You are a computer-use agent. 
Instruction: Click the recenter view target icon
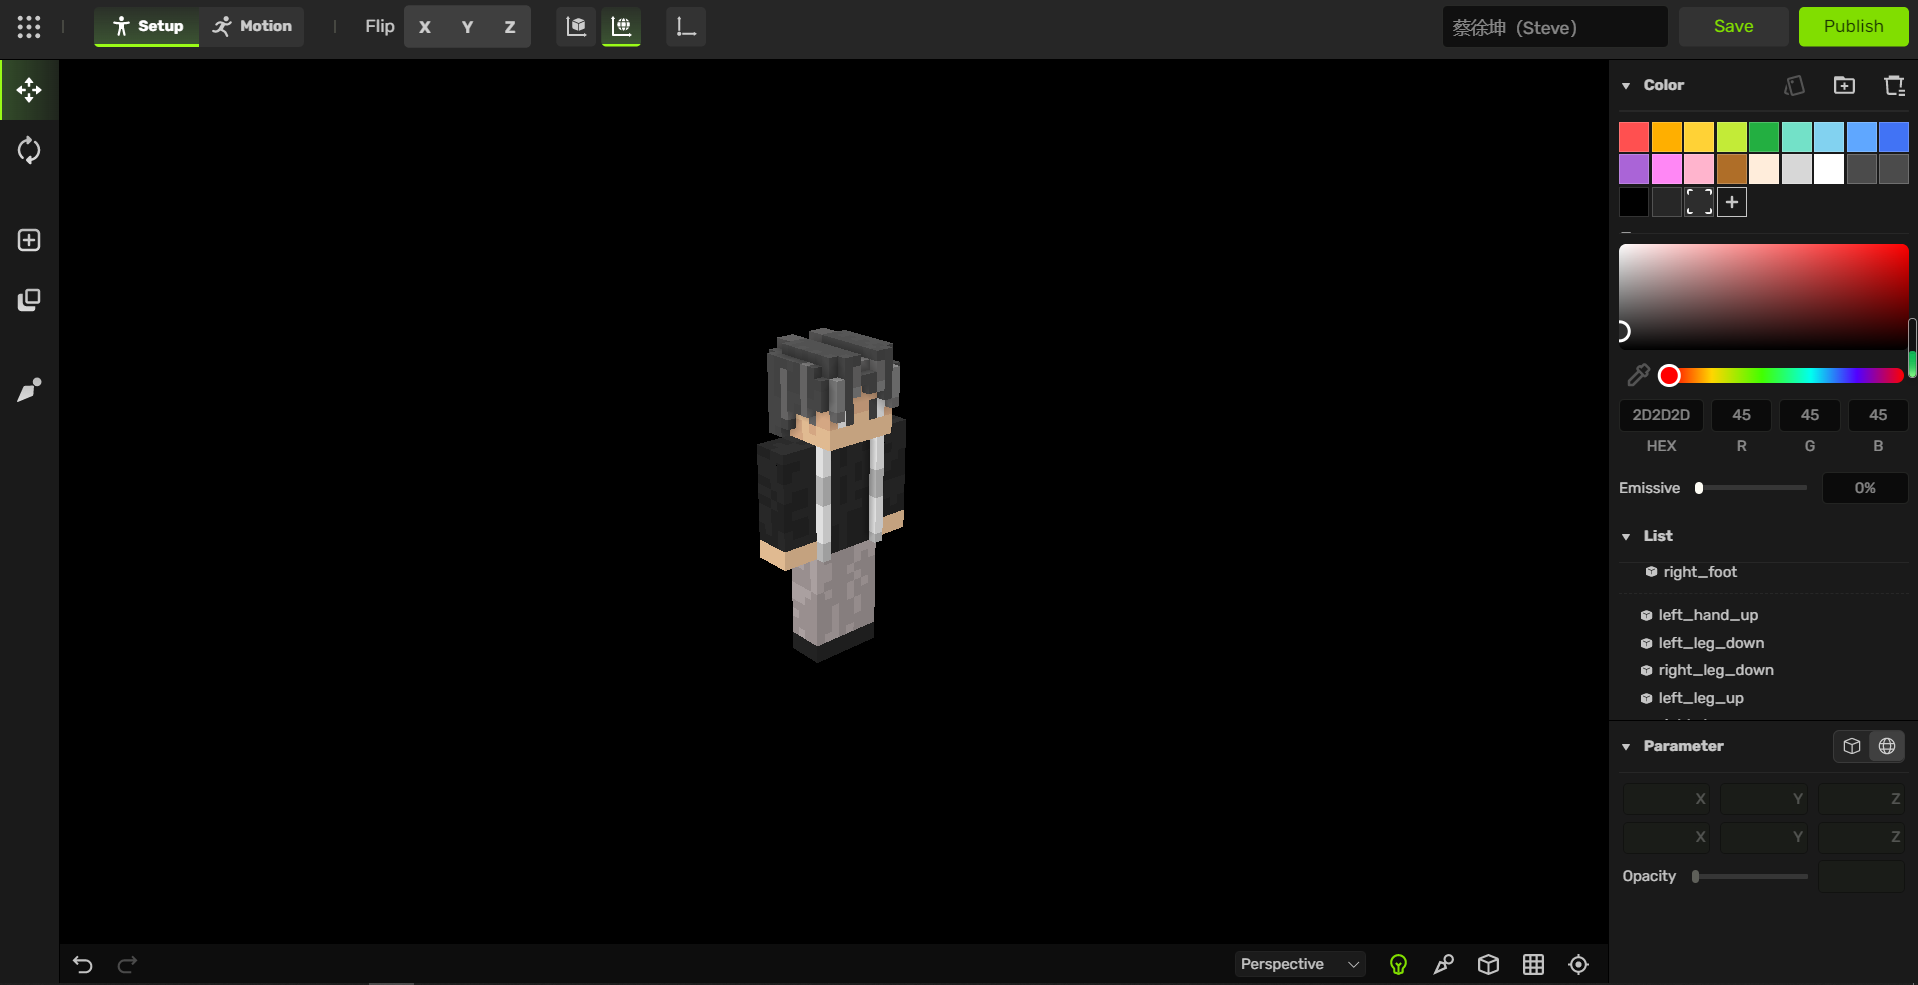(x=1578, y=964)
